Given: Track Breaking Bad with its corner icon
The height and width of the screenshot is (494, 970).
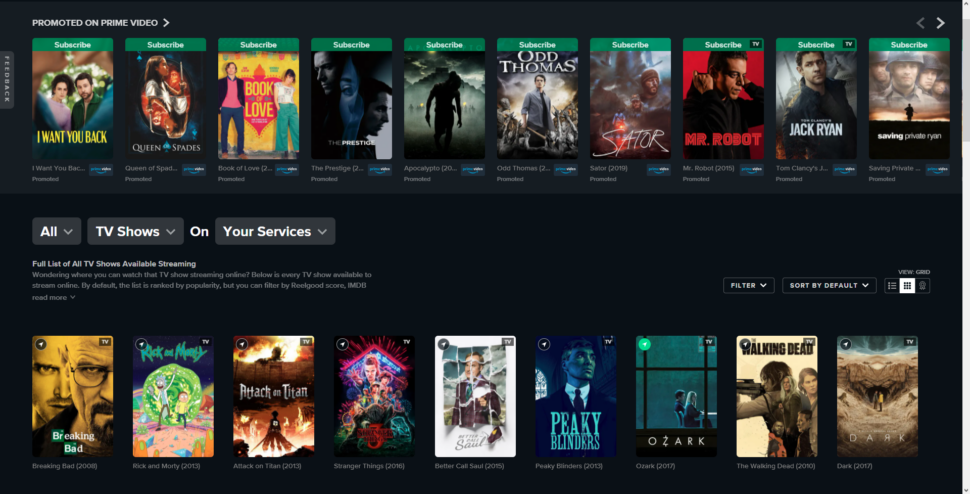Looking at the screenshot, I should [x=41, y=344].
